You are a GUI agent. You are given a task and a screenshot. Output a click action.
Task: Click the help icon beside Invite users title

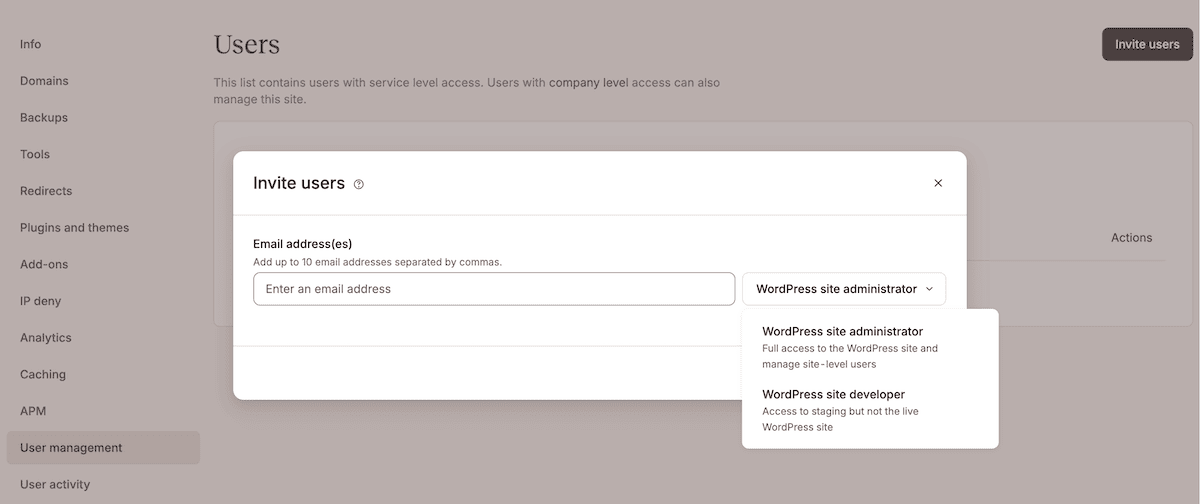[359, 184]
